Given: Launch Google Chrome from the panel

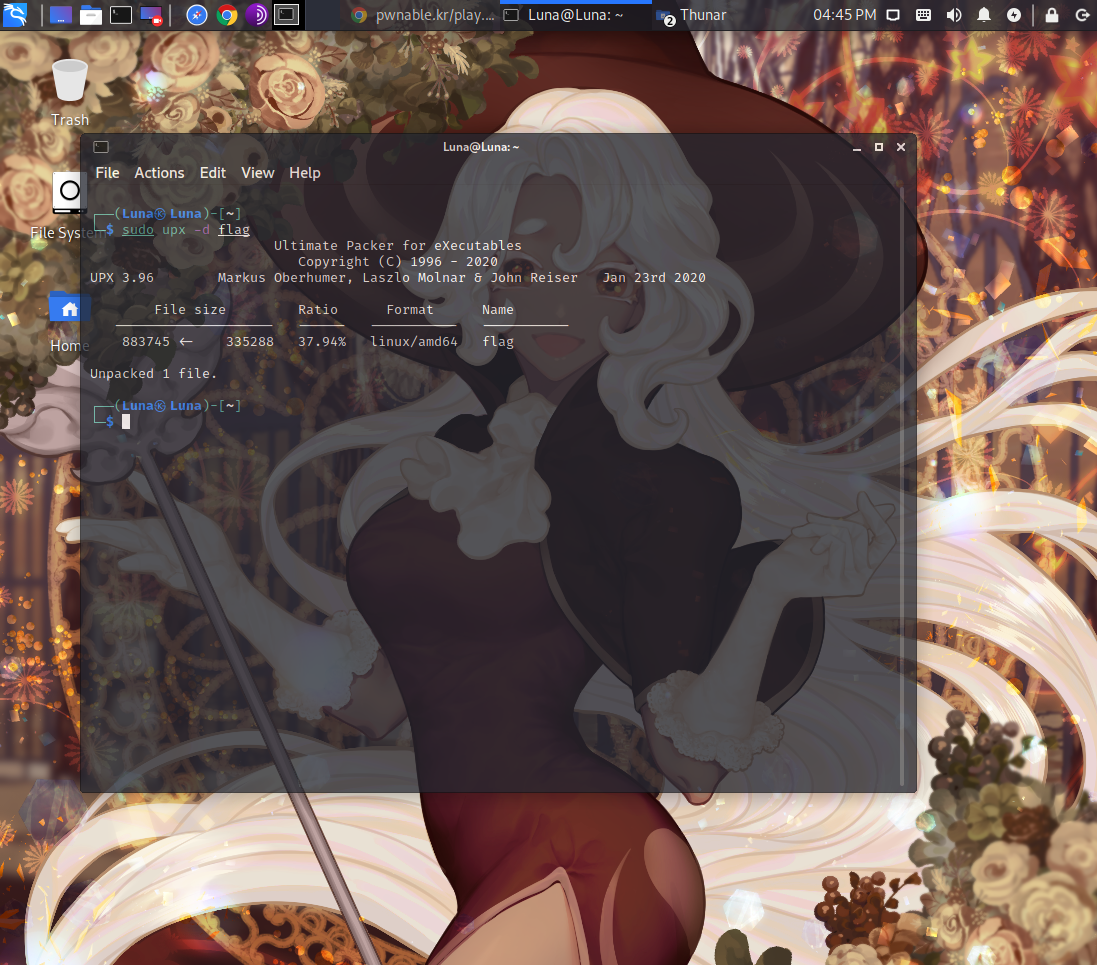Looking at the screenshot, I should coord(227,15).
